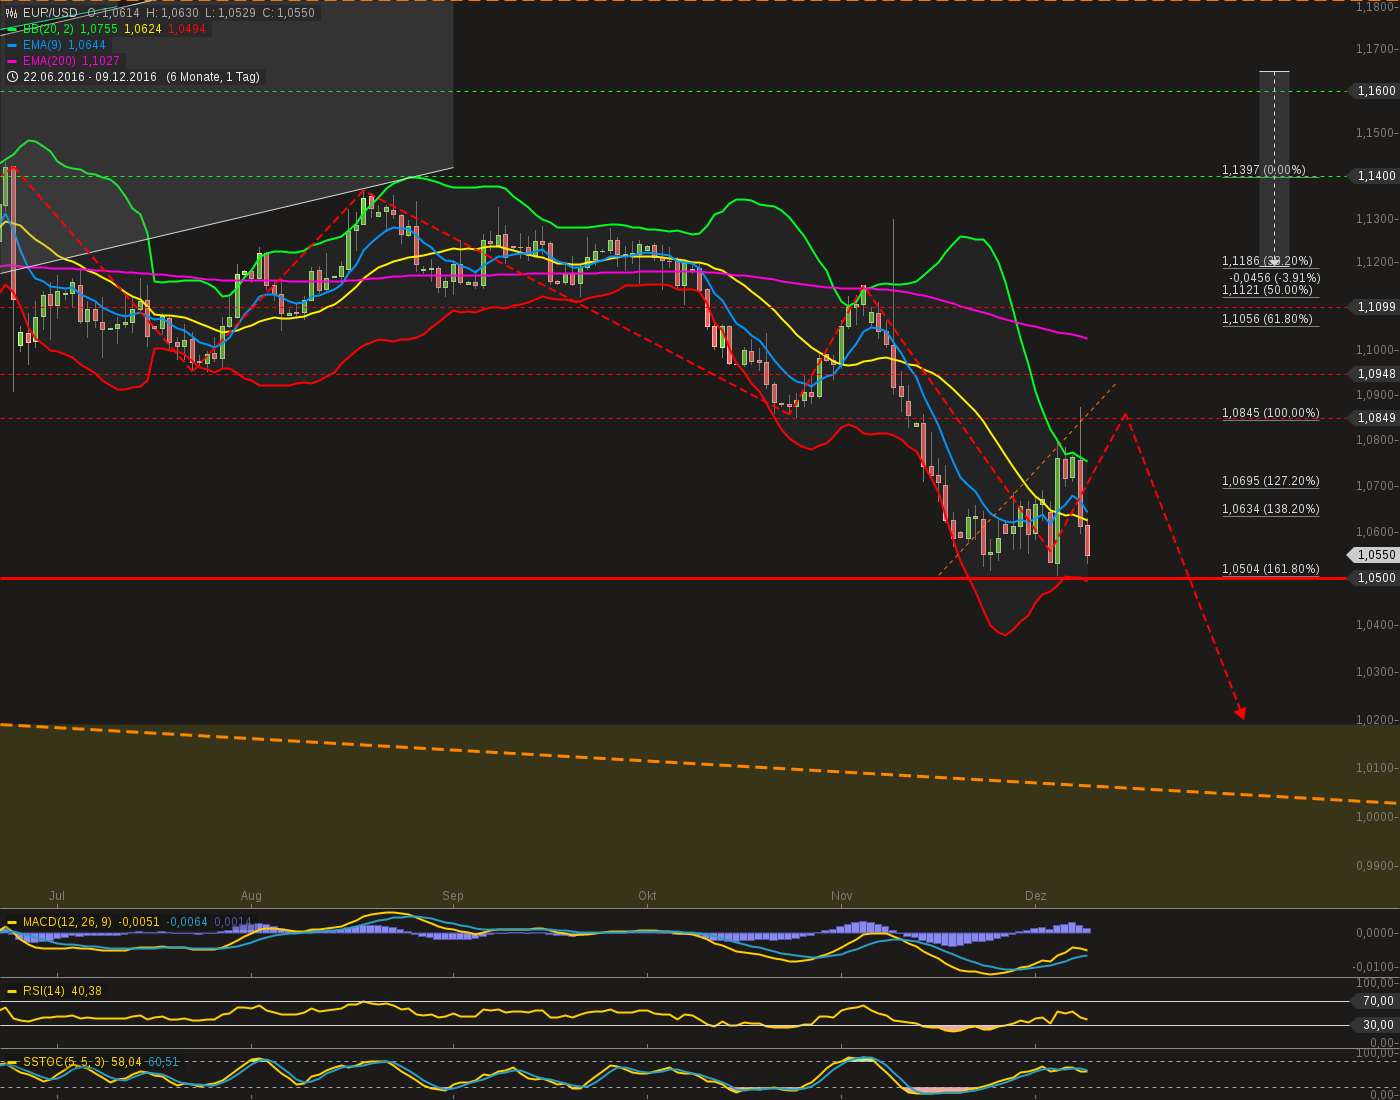Click the red arrowhead of the projected decline

(x=1240, y=713)
